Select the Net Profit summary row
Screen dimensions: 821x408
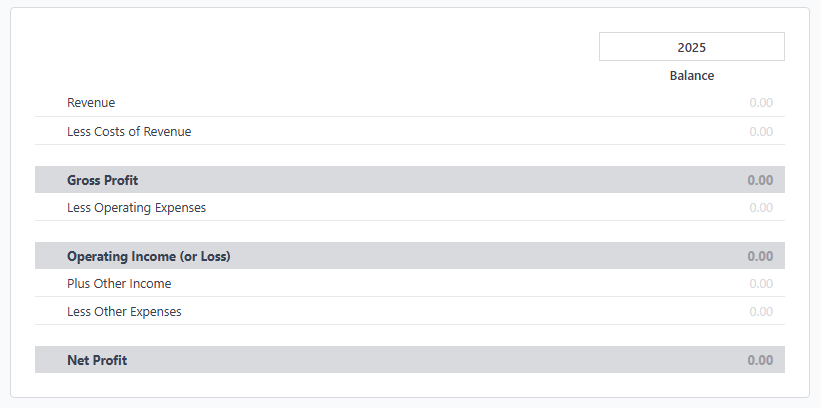(x=410, y=360)
